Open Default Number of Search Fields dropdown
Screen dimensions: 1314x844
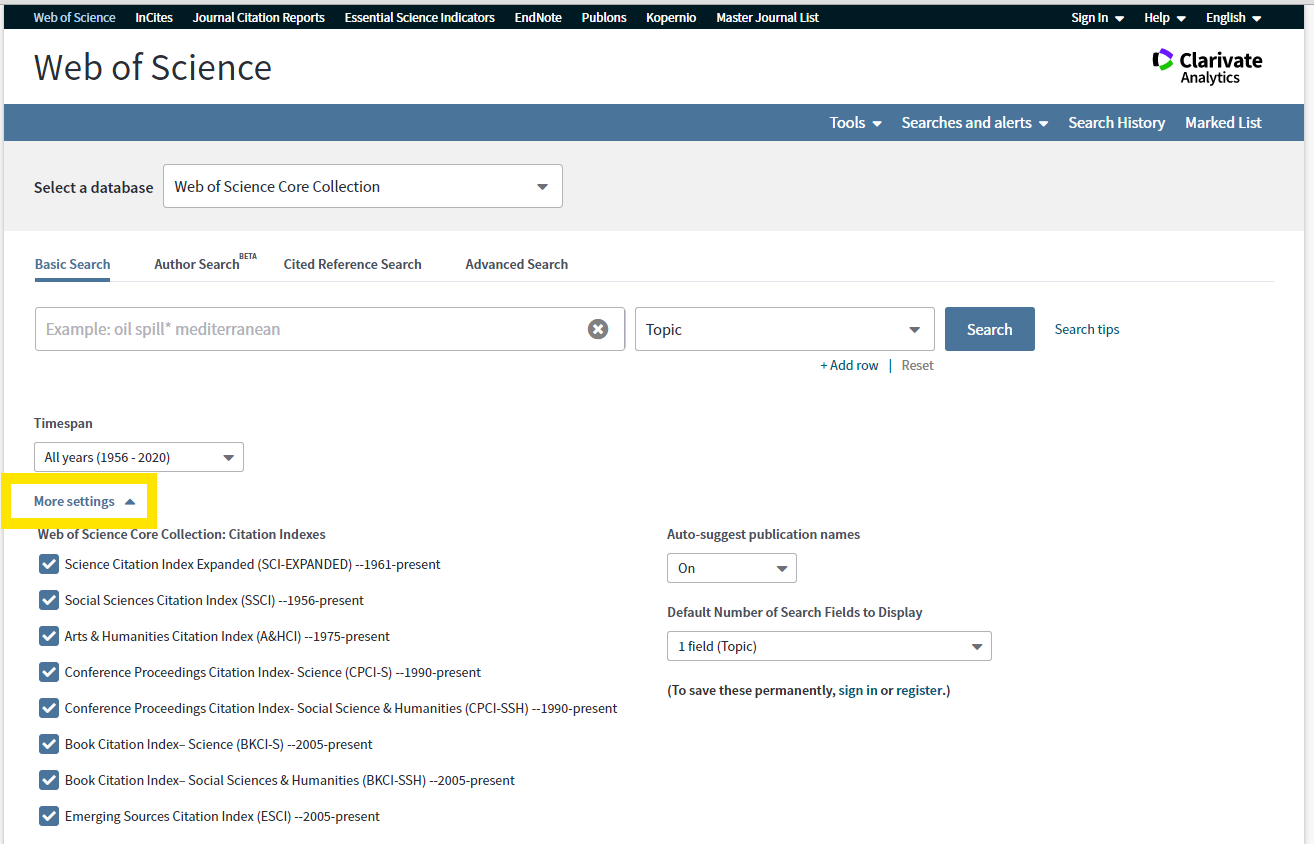[829, 646]
